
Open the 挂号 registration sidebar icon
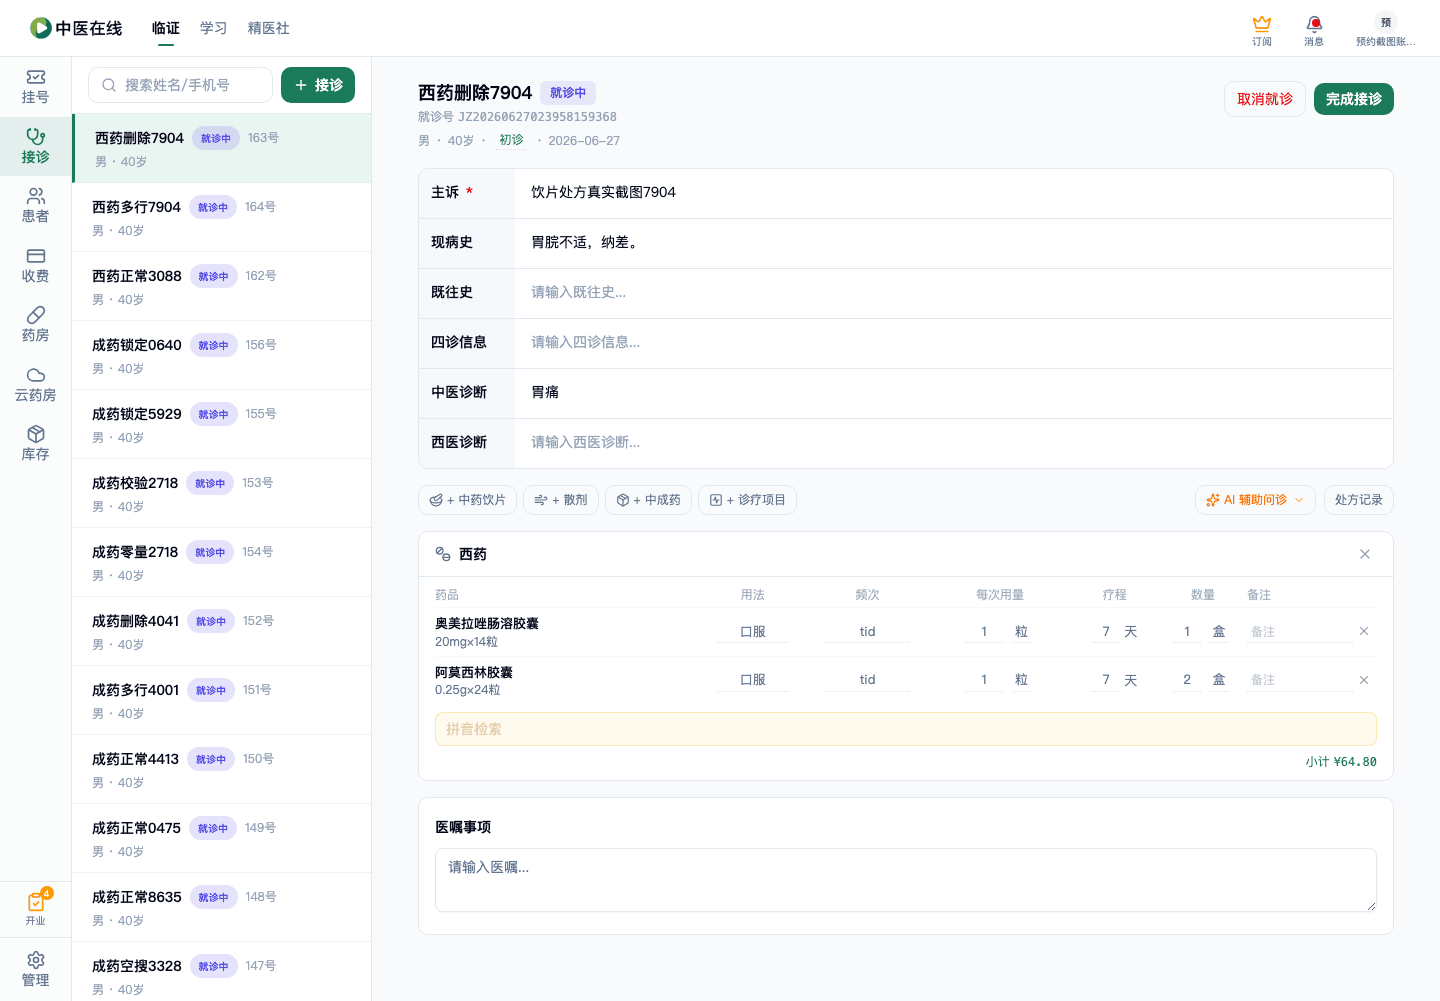pos(35,87)
